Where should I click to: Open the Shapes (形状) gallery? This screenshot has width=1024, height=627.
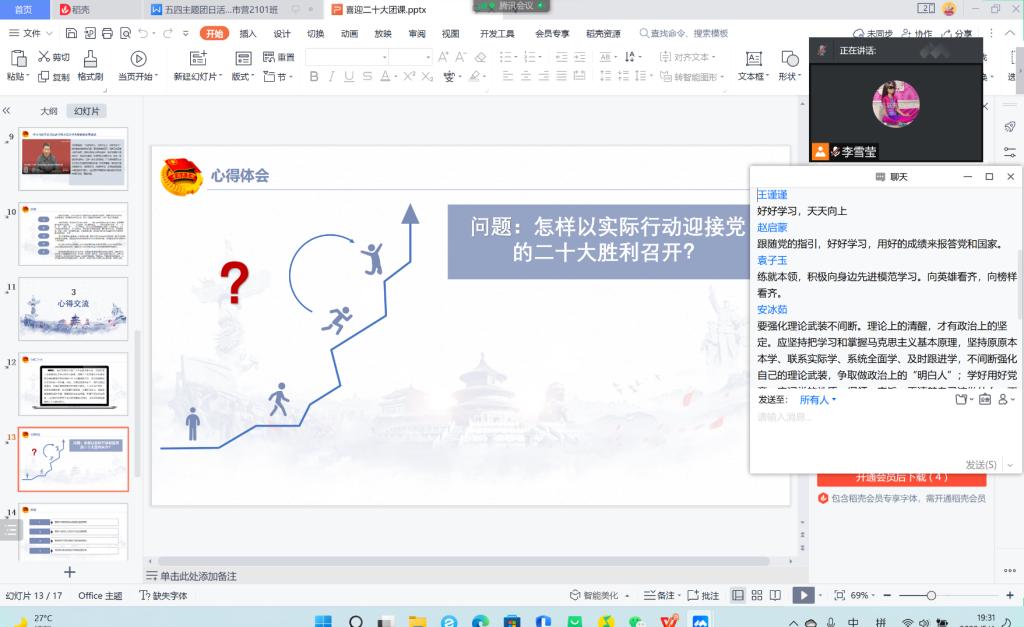click(x=790, y=65)
